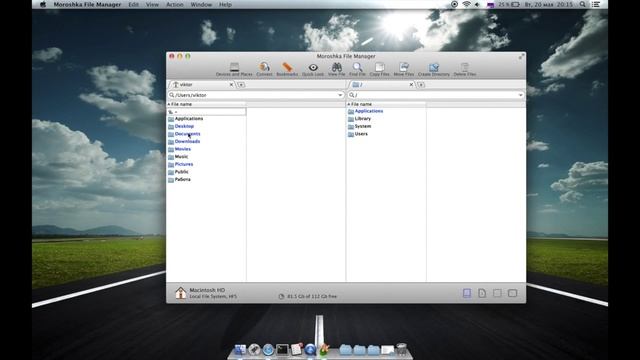Open Finder in the Dock

[240, 349]
